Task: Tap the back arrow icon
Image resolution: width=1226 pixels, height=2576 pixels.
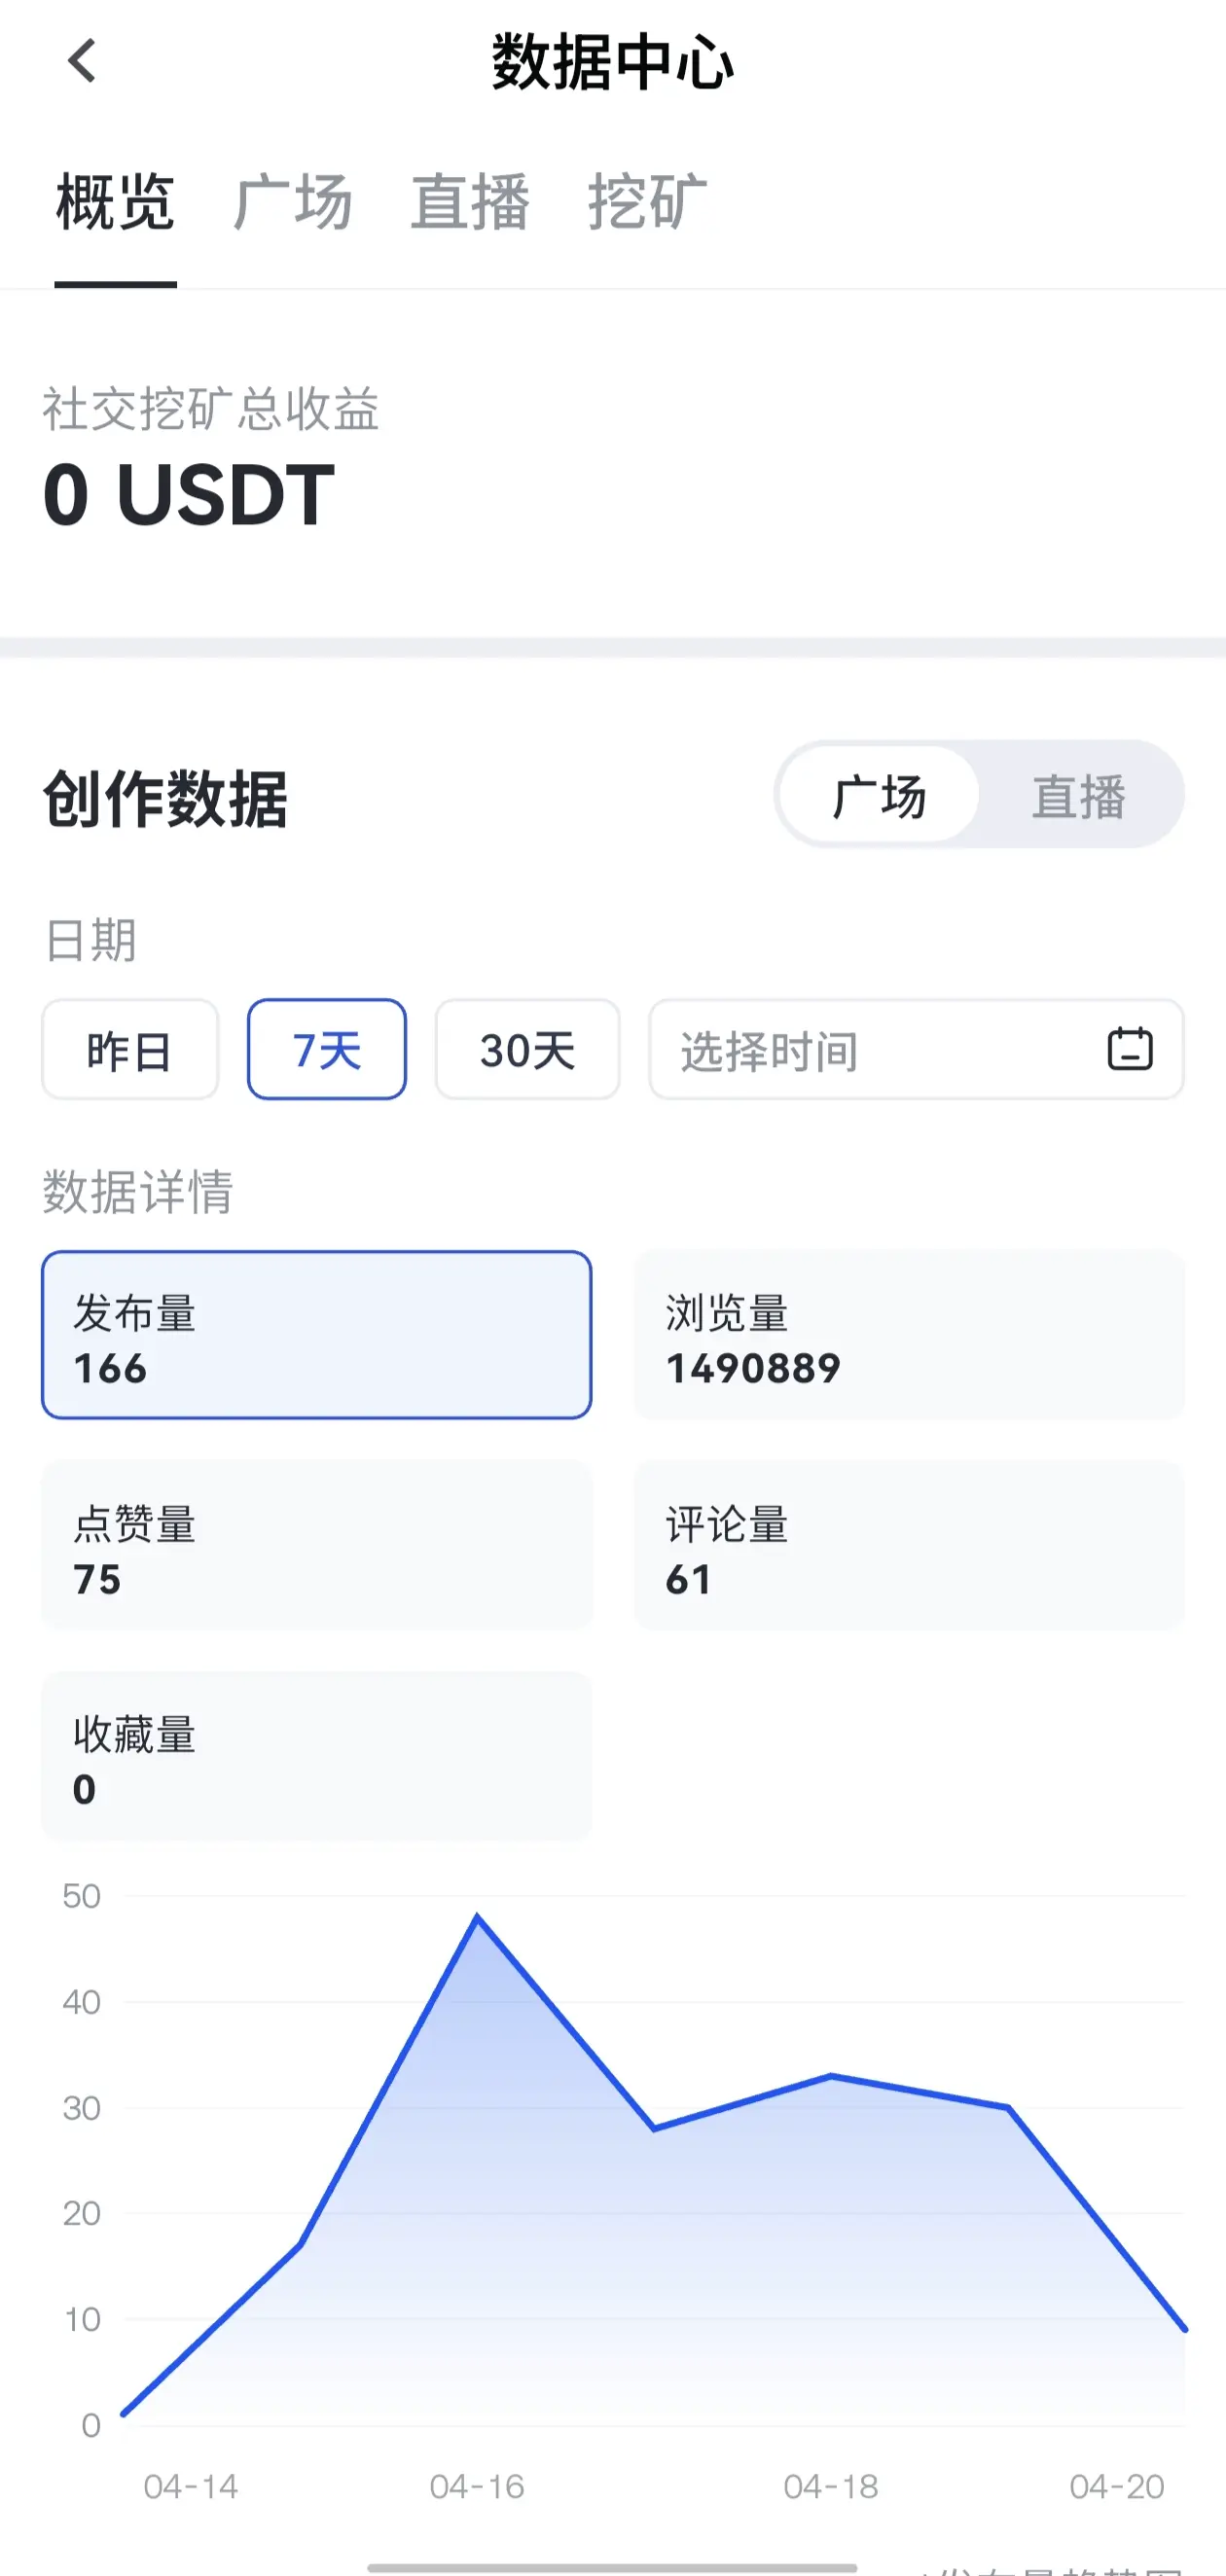Action: point(82,61)
